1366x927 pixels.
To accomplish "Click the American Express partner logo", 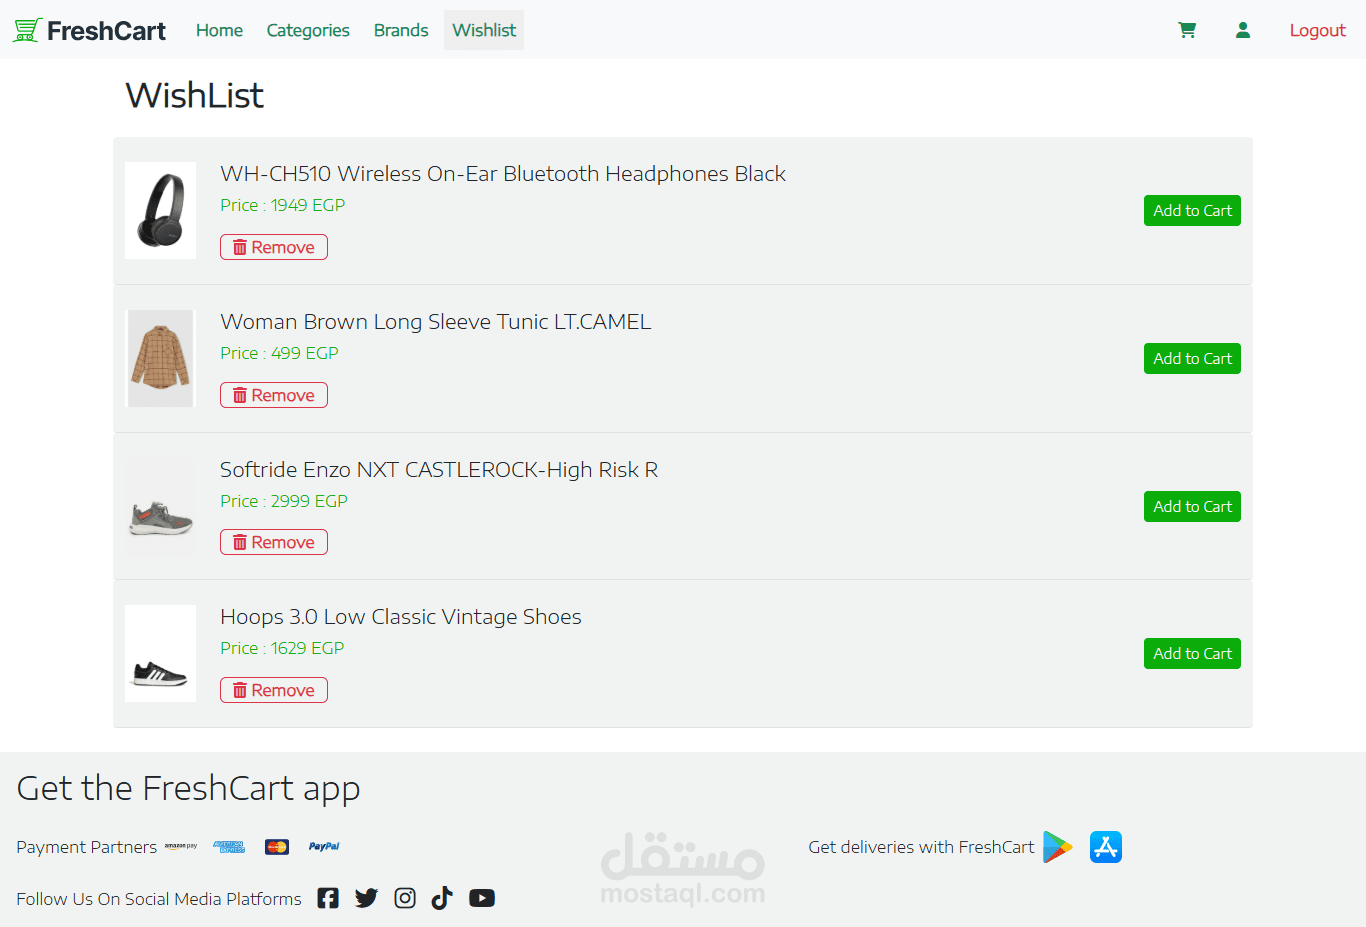I will pyautogui.click(x=229, y=847).
